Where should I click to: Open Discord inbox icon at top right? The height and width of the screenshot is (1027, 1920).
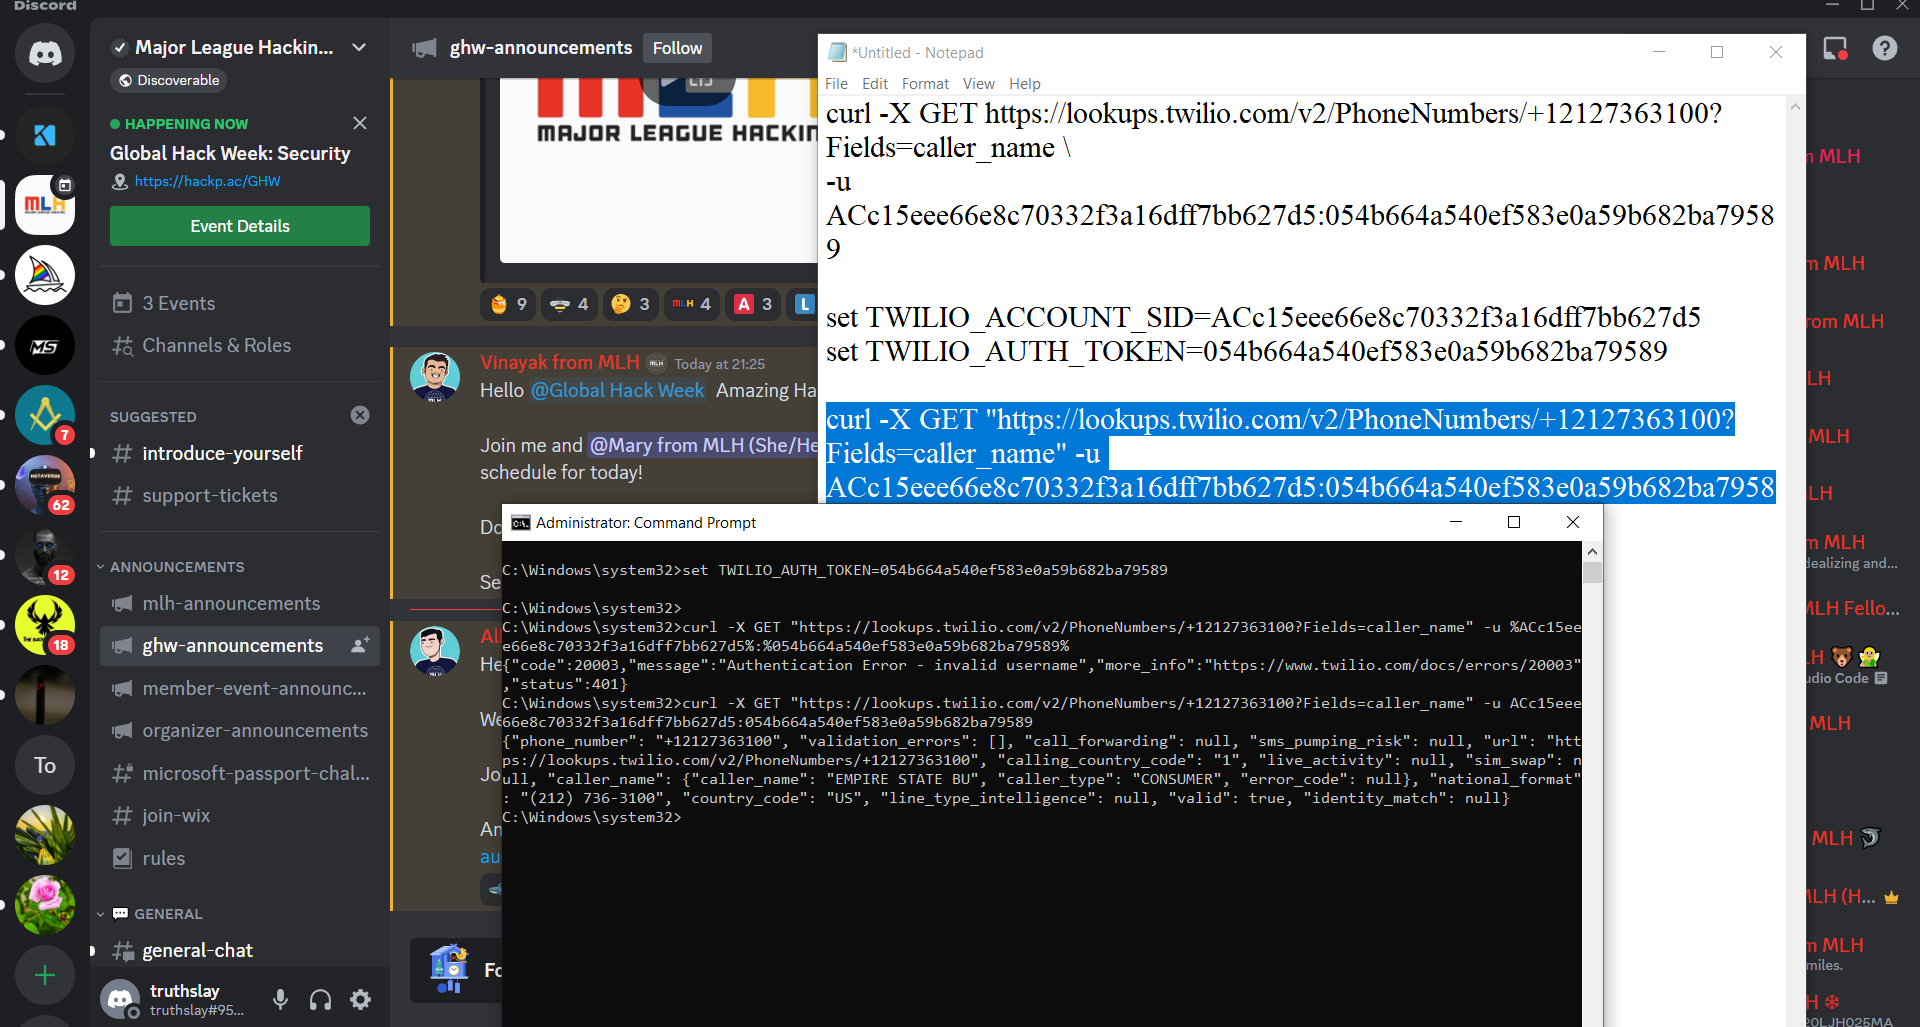tap(1835, 48)
